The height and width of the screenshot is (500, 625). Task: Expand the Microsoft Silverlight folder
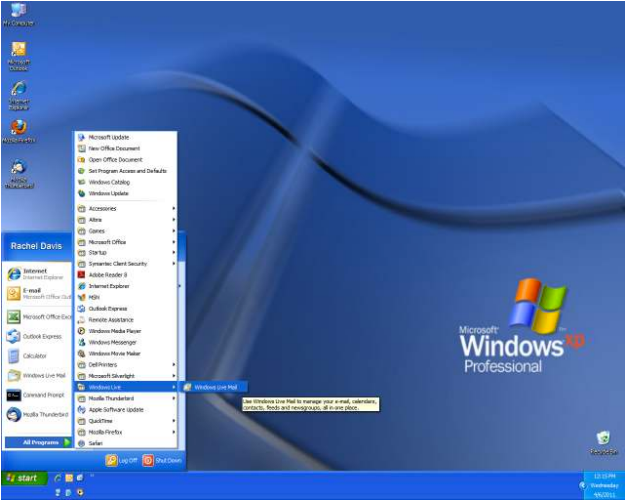click(126, 376)
